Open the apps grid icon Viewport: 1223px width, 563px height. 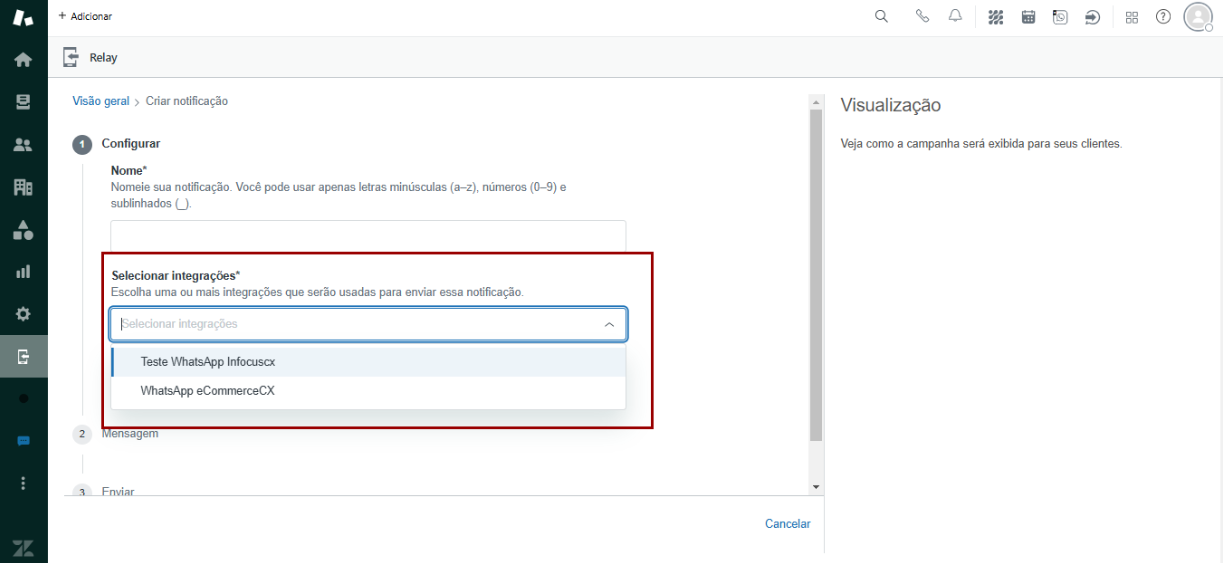point(1132,17)
